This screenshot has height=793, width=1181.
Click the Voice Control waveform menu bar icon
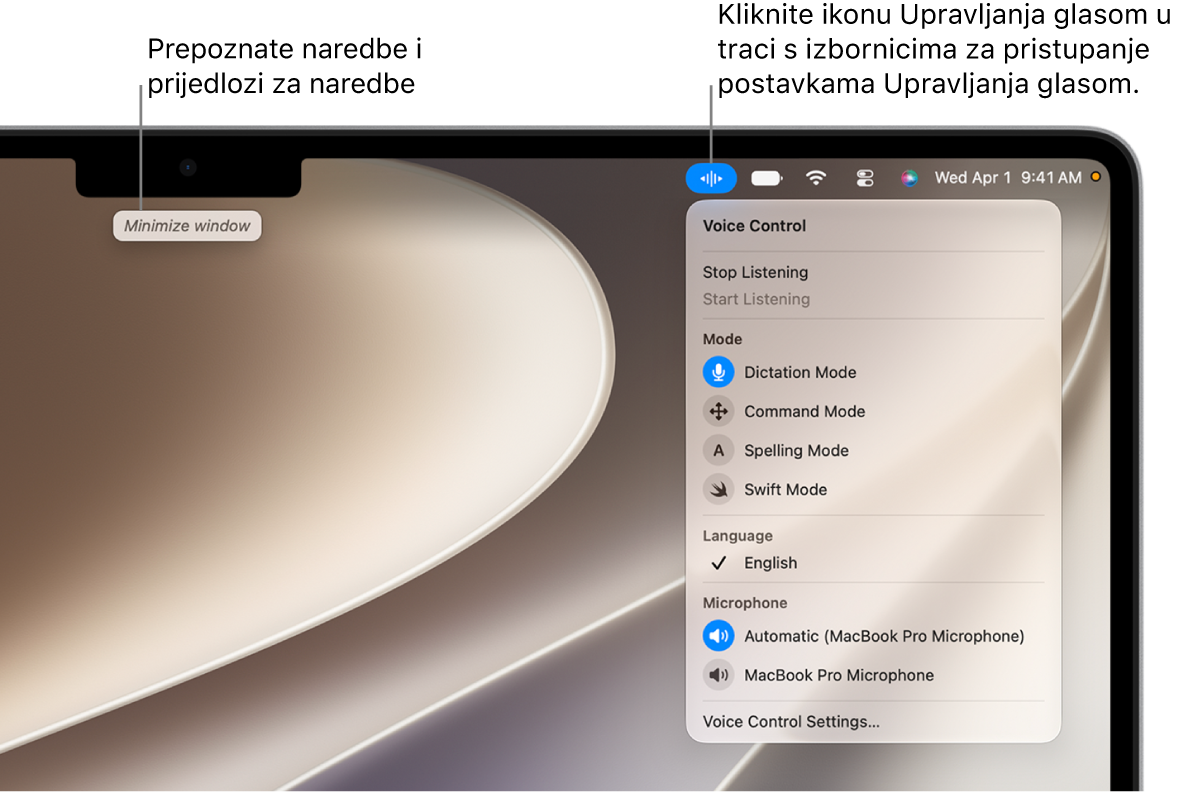pyautogui.click(x=711, y=178)
